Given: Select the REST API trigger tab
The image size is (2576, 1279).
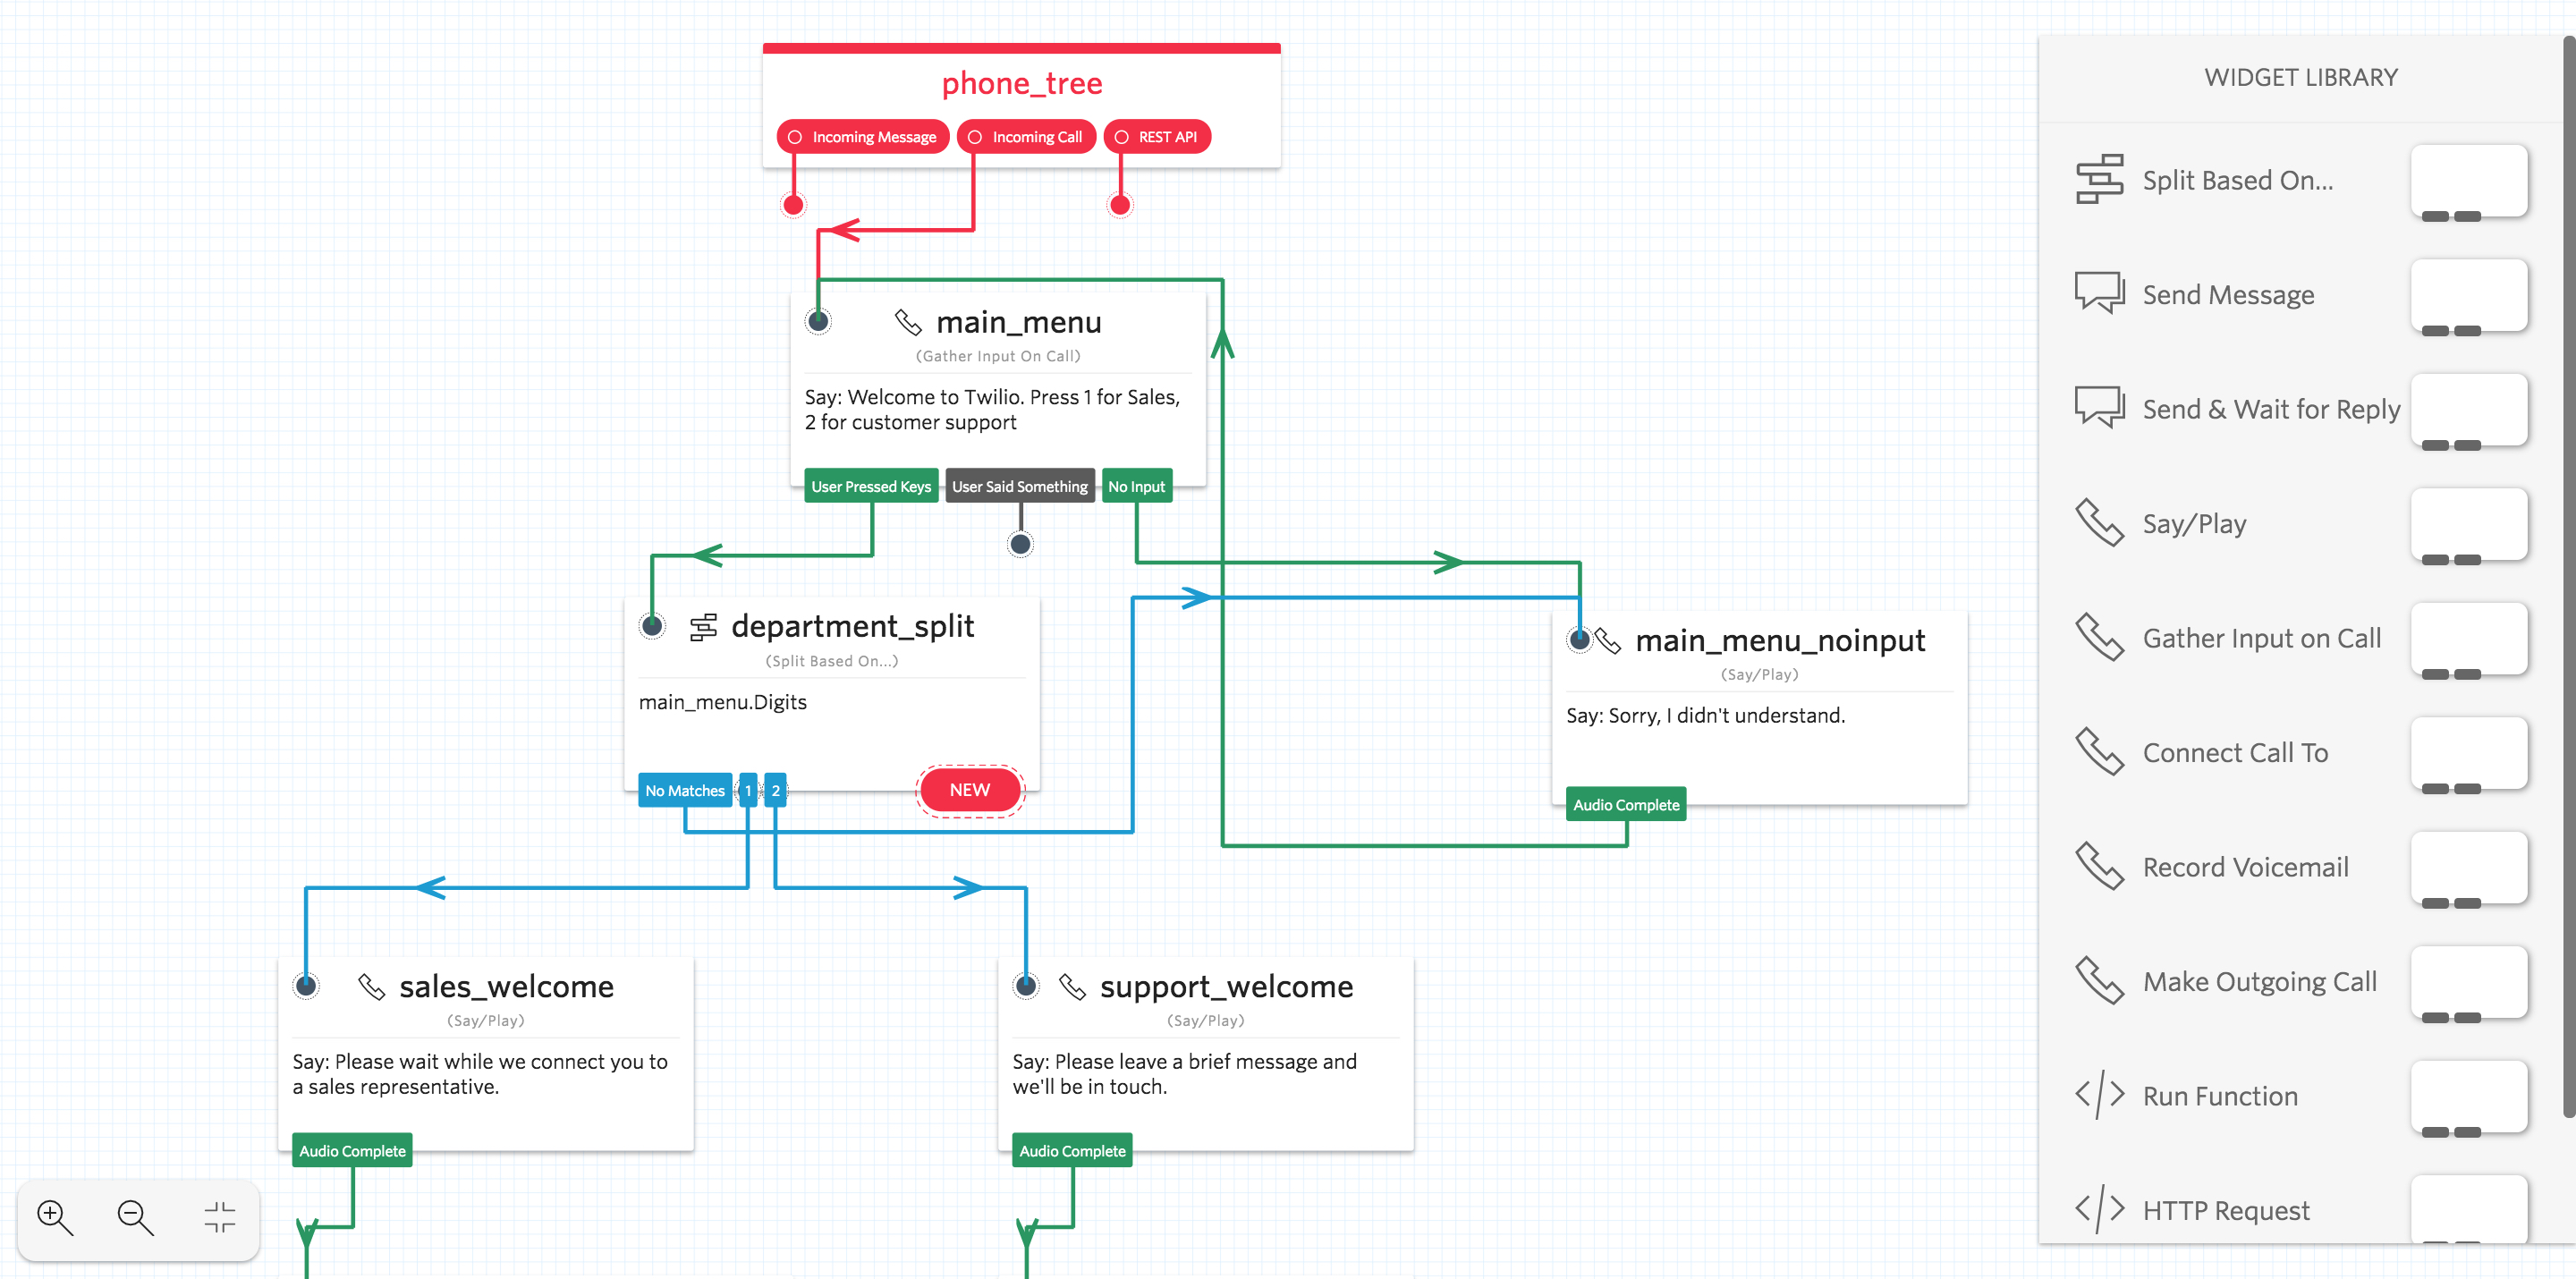Looking at the screenshot, I should point(1166,136).
